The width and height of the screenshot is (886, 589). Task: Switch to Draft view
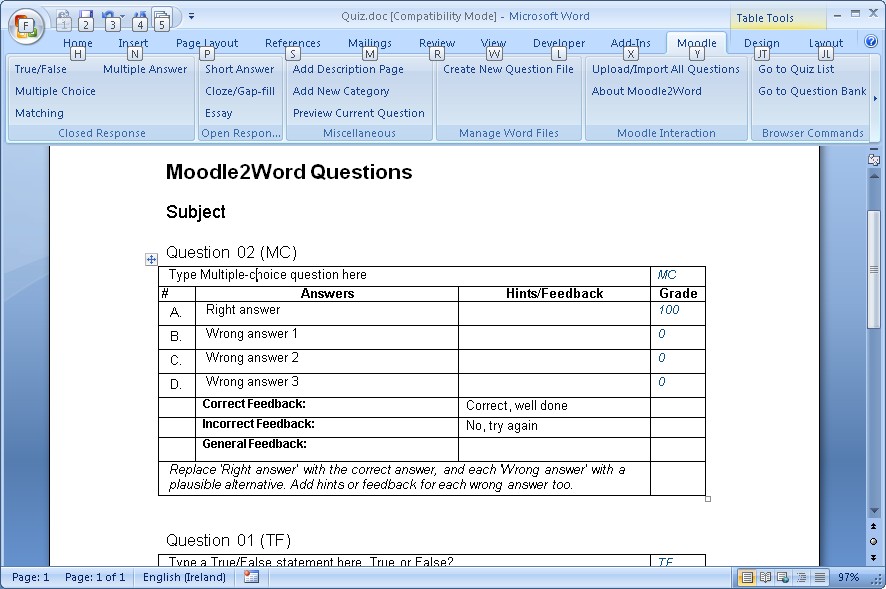pos(819,577)
